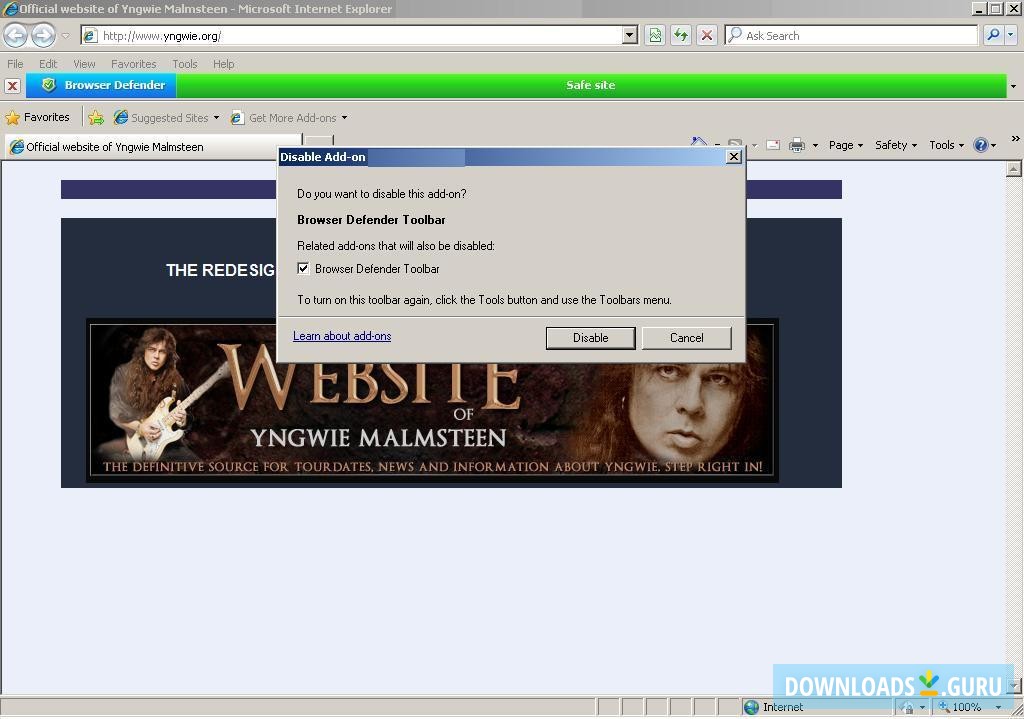Click the Learn about add-ons link
The width and height of the screenshot is (1024, 719).
click(342, 336)
